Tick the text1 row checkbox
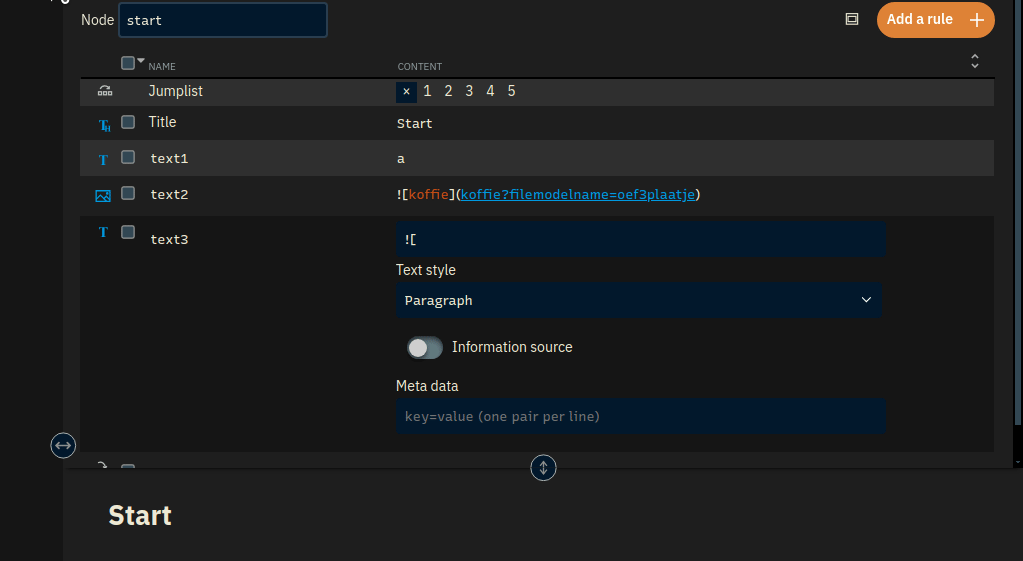This screenshot has height=561, width=1023. coord(128,157)
